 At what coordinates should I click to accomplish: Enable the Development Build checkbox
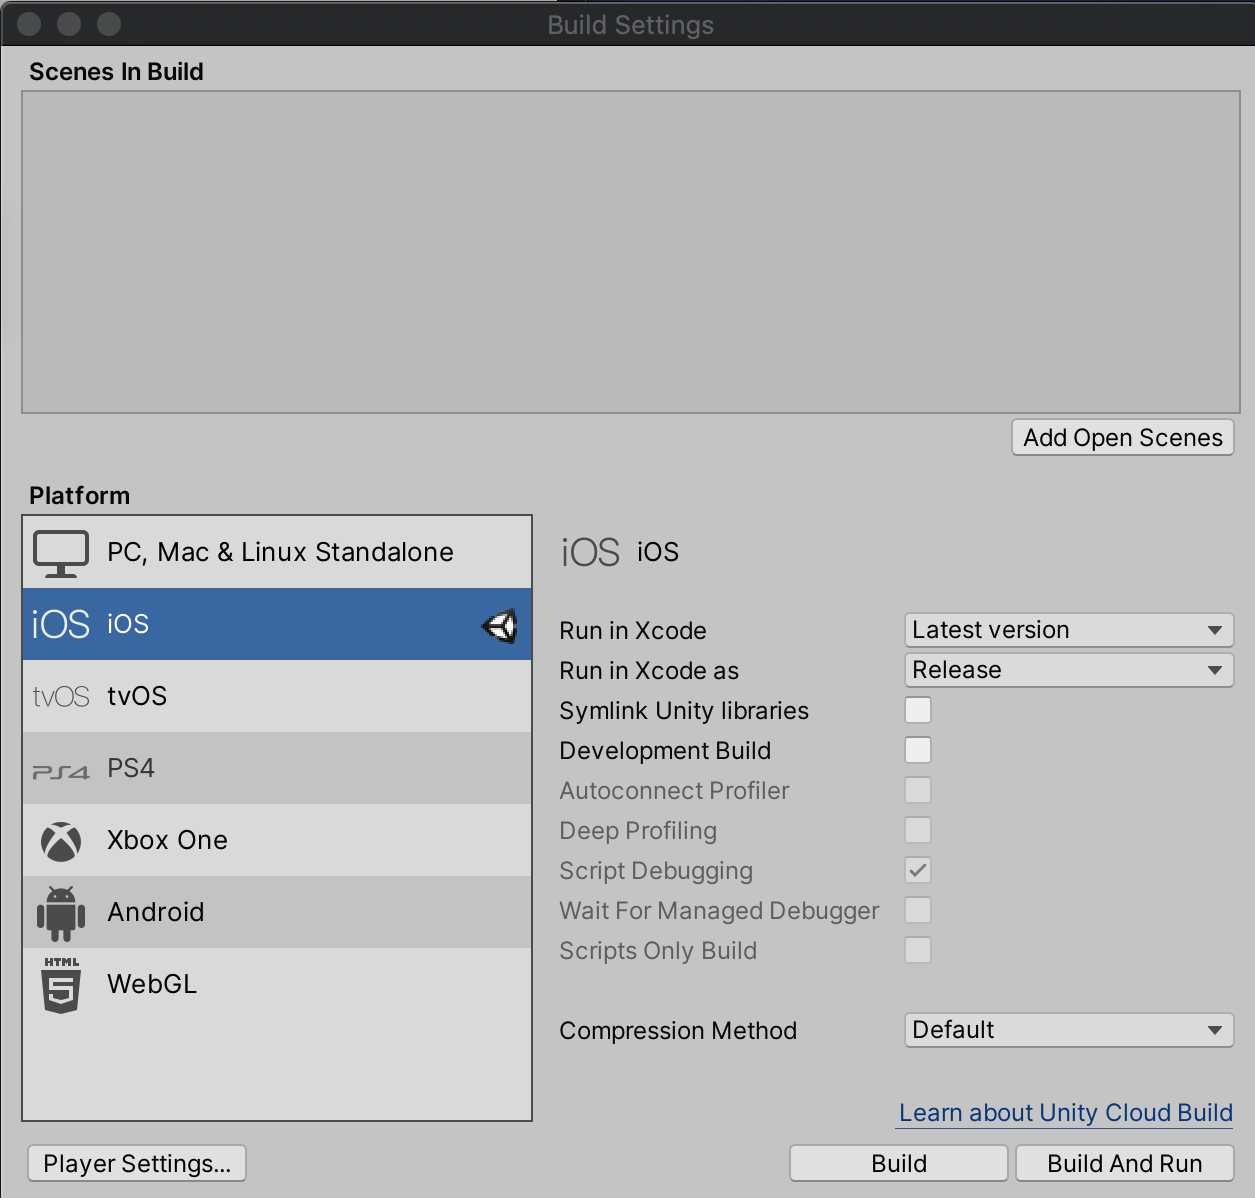pos(917,750)
